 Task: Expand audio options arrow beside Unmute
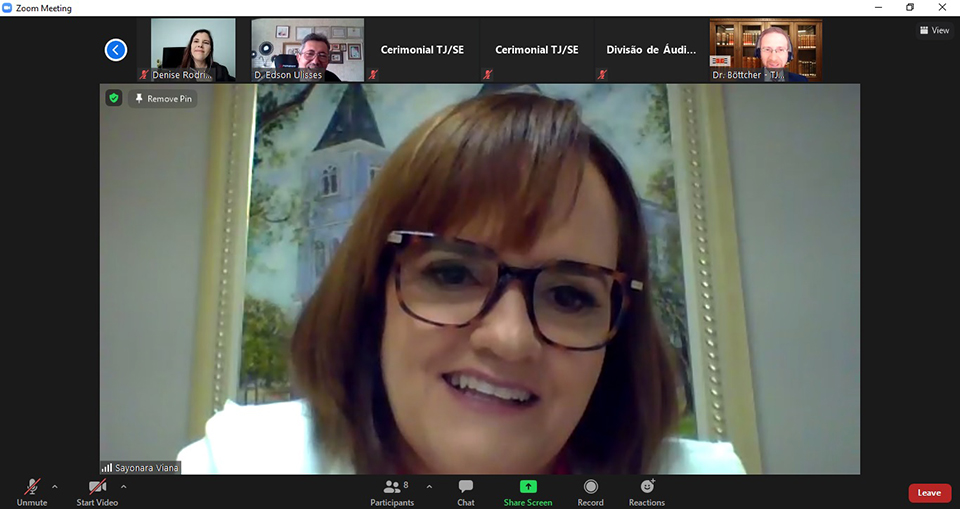(x=55, y=487)
